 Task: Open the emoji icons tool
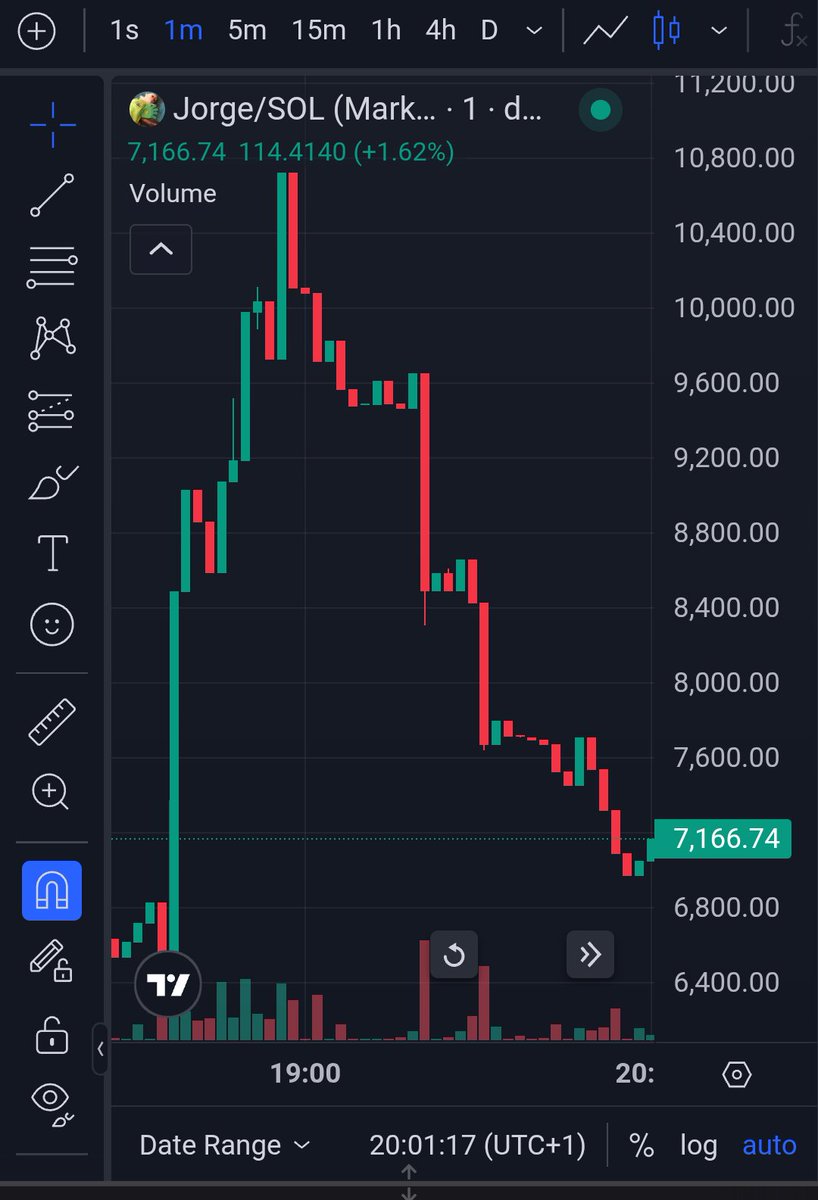pyautogui.click(x=52, y=625)
